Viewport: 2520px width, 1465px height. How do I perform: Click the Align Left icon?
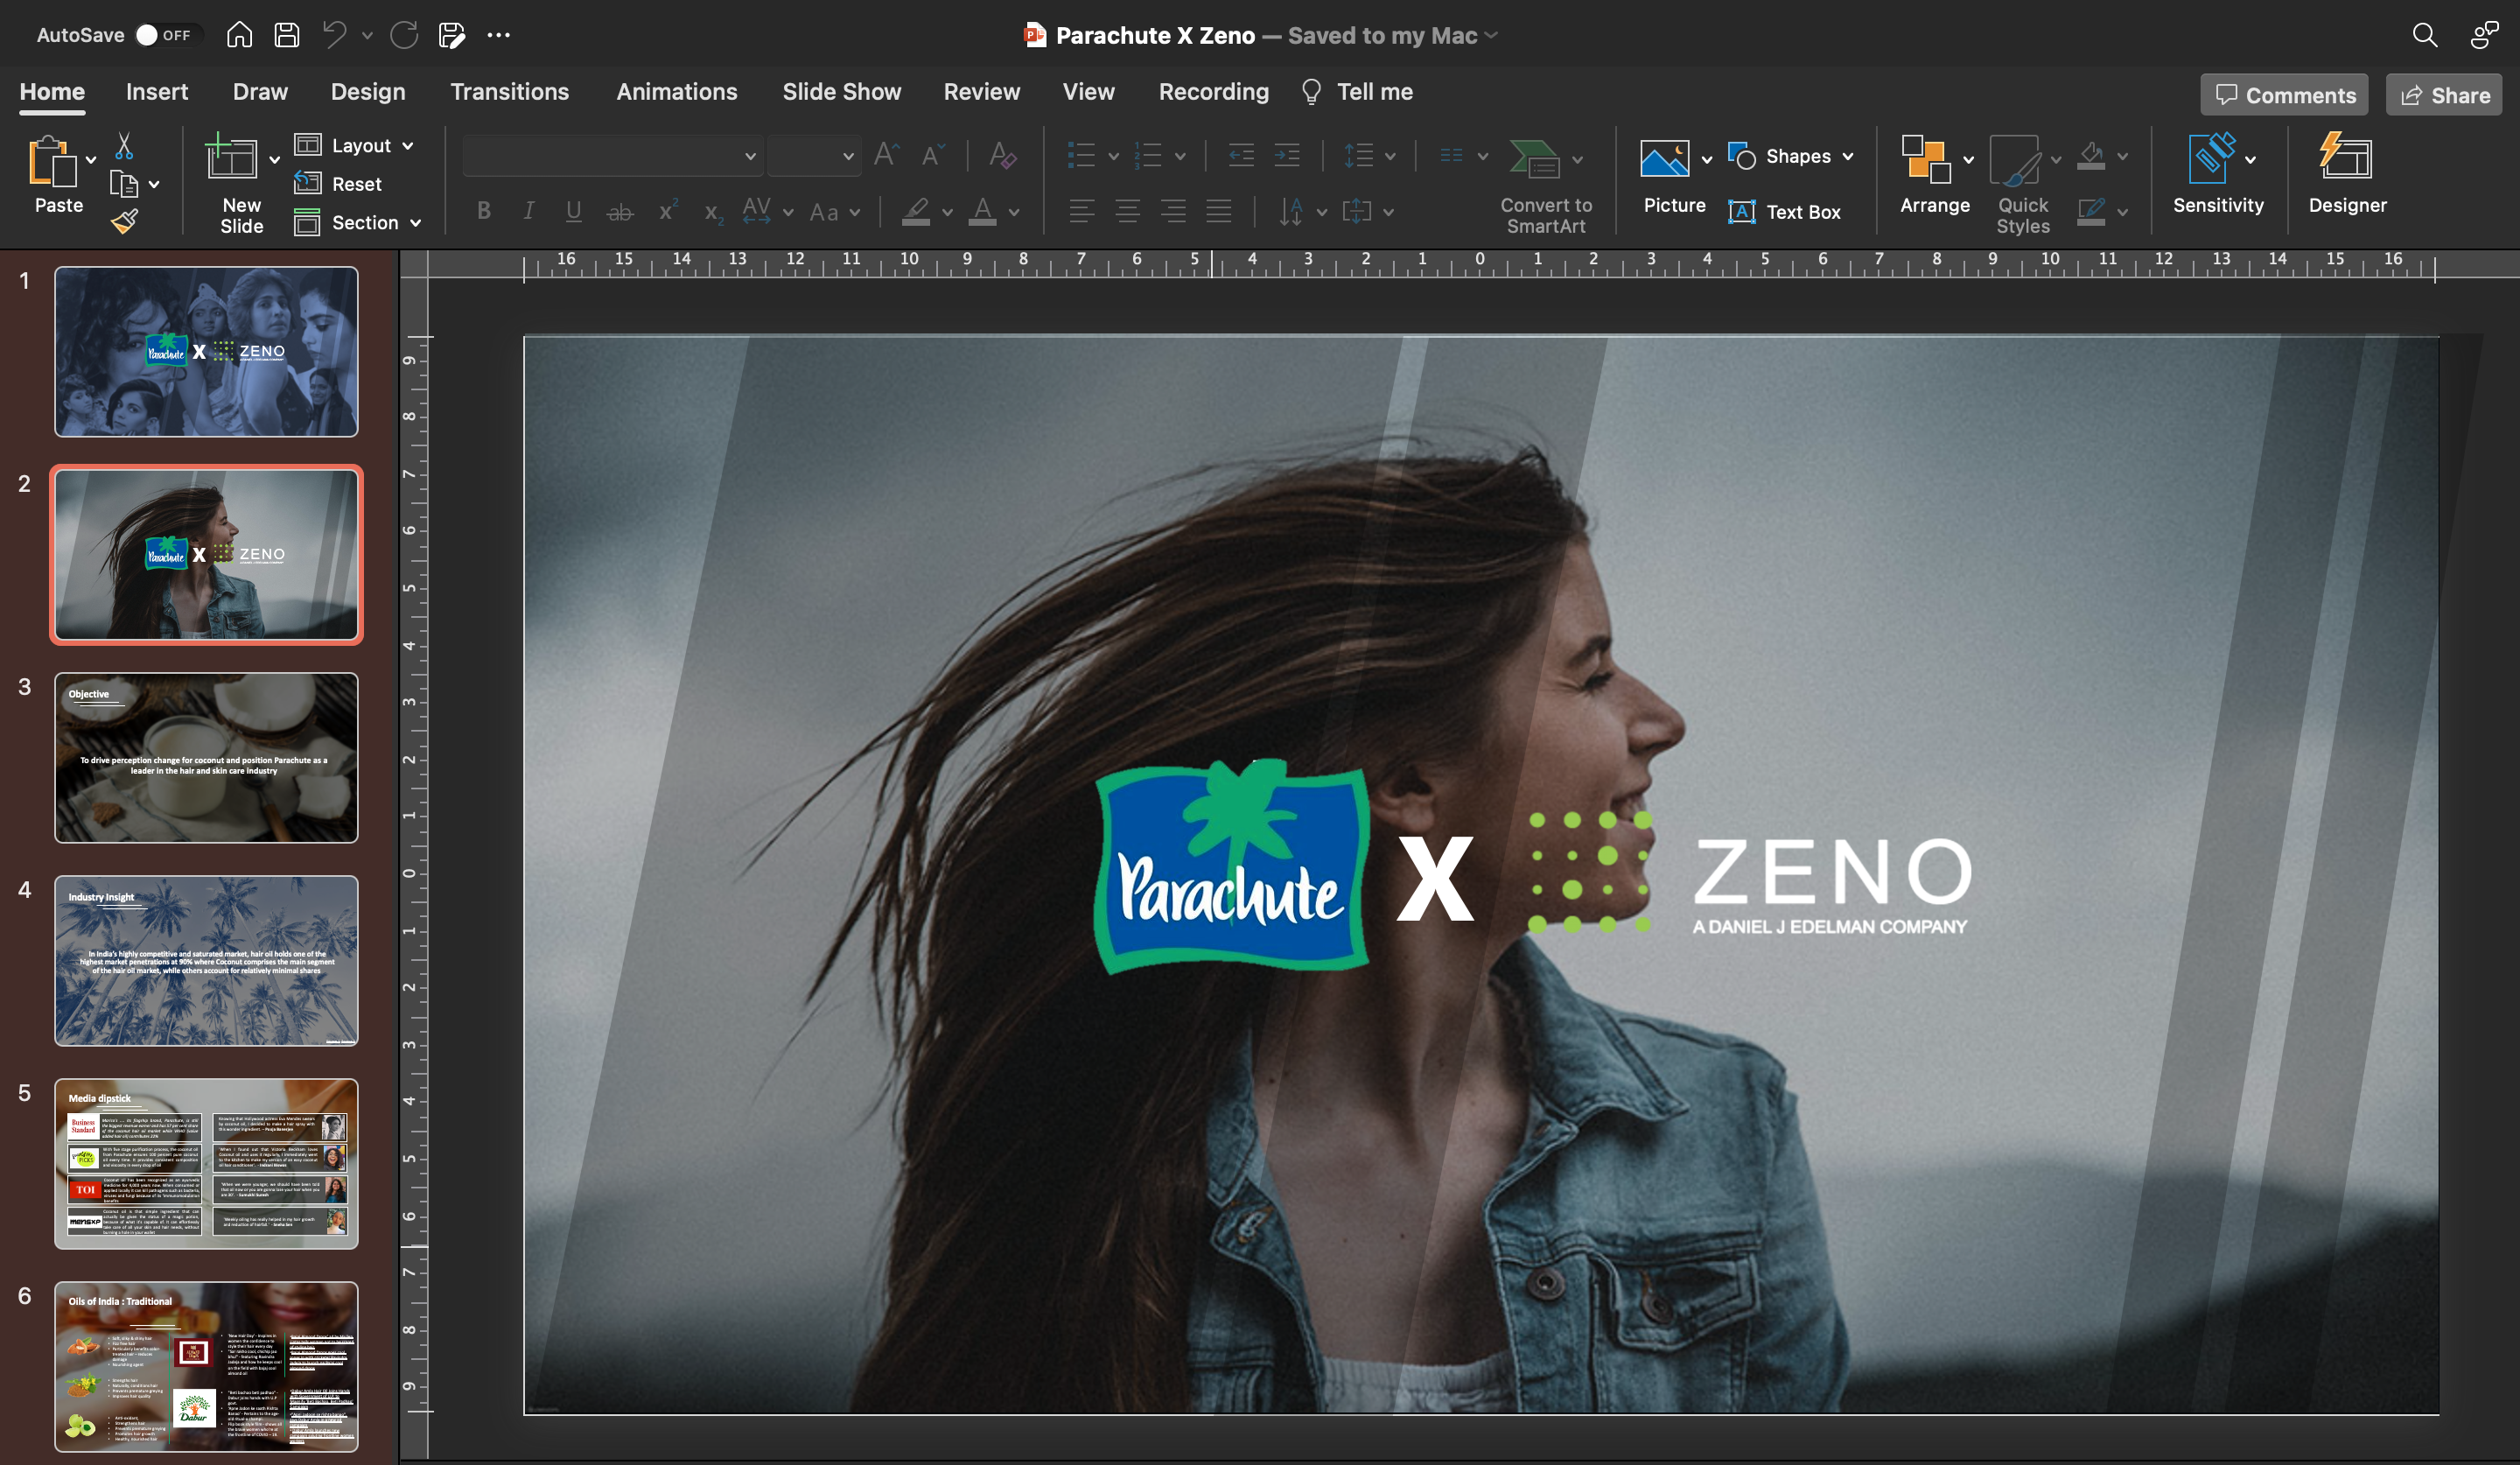pyautogui.click(x=1081, y=211)
